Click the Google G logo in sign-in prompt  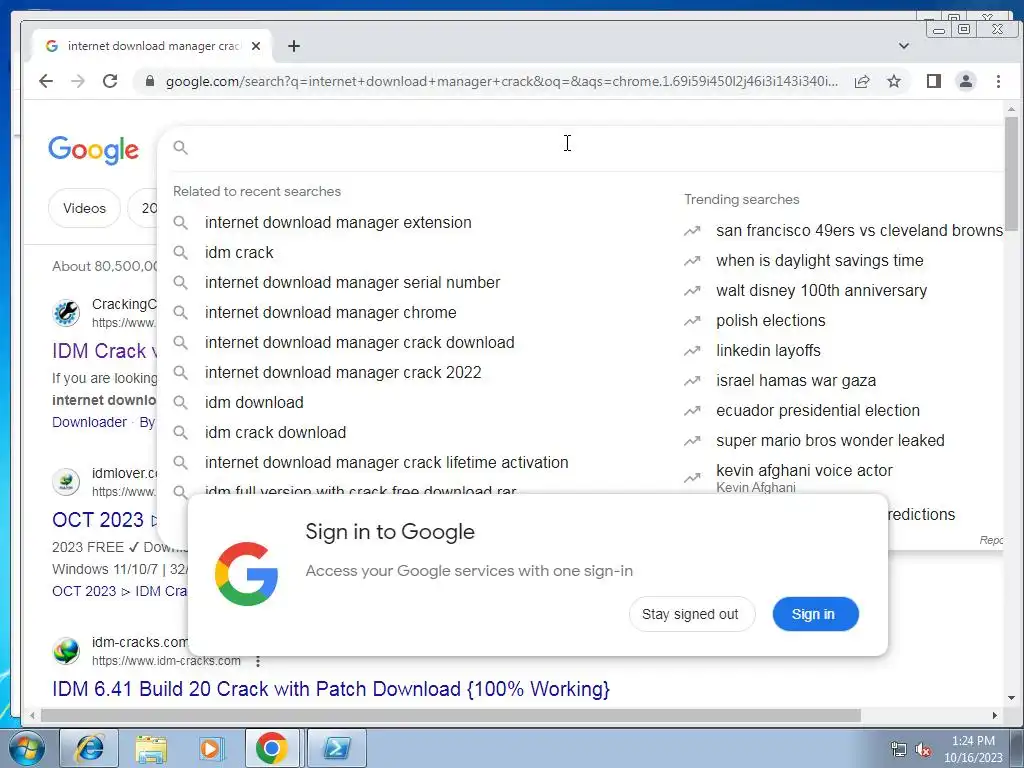pos(247,573)
